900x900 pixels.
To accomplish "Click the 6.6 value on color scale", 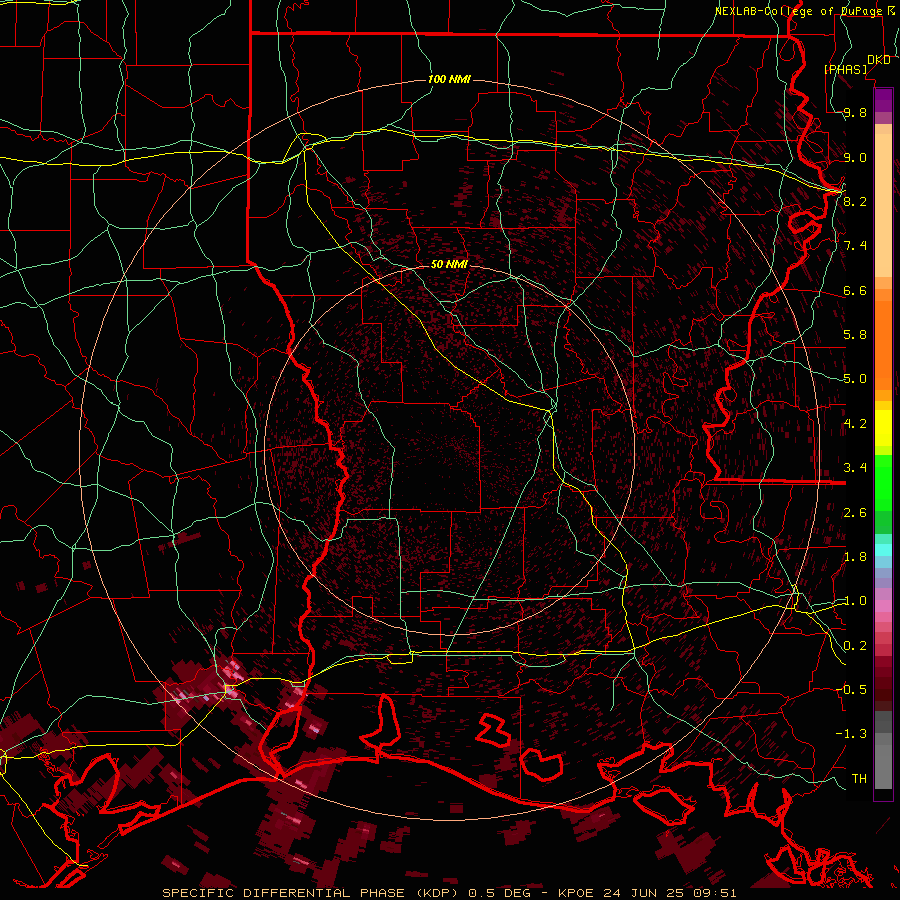I will click(855, 290).
